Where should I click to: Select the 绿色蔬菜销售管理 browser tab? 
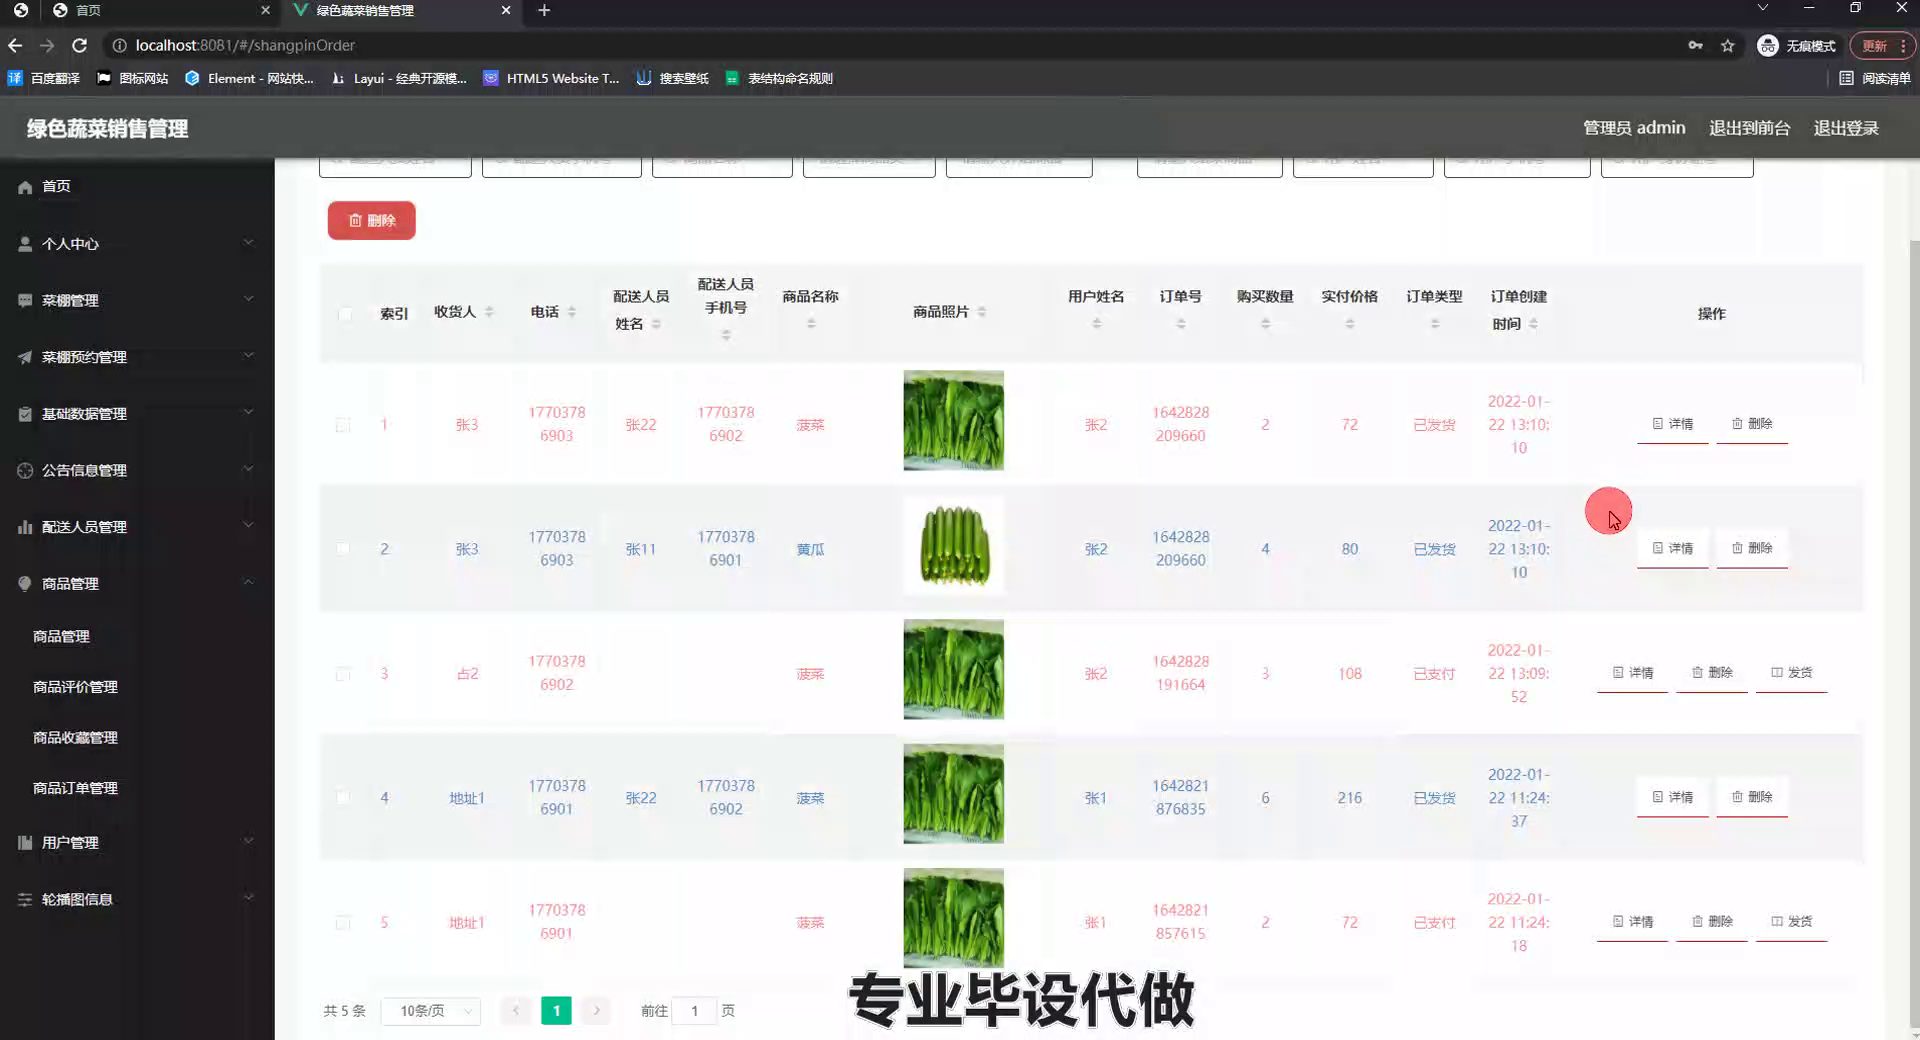point(400,10)
